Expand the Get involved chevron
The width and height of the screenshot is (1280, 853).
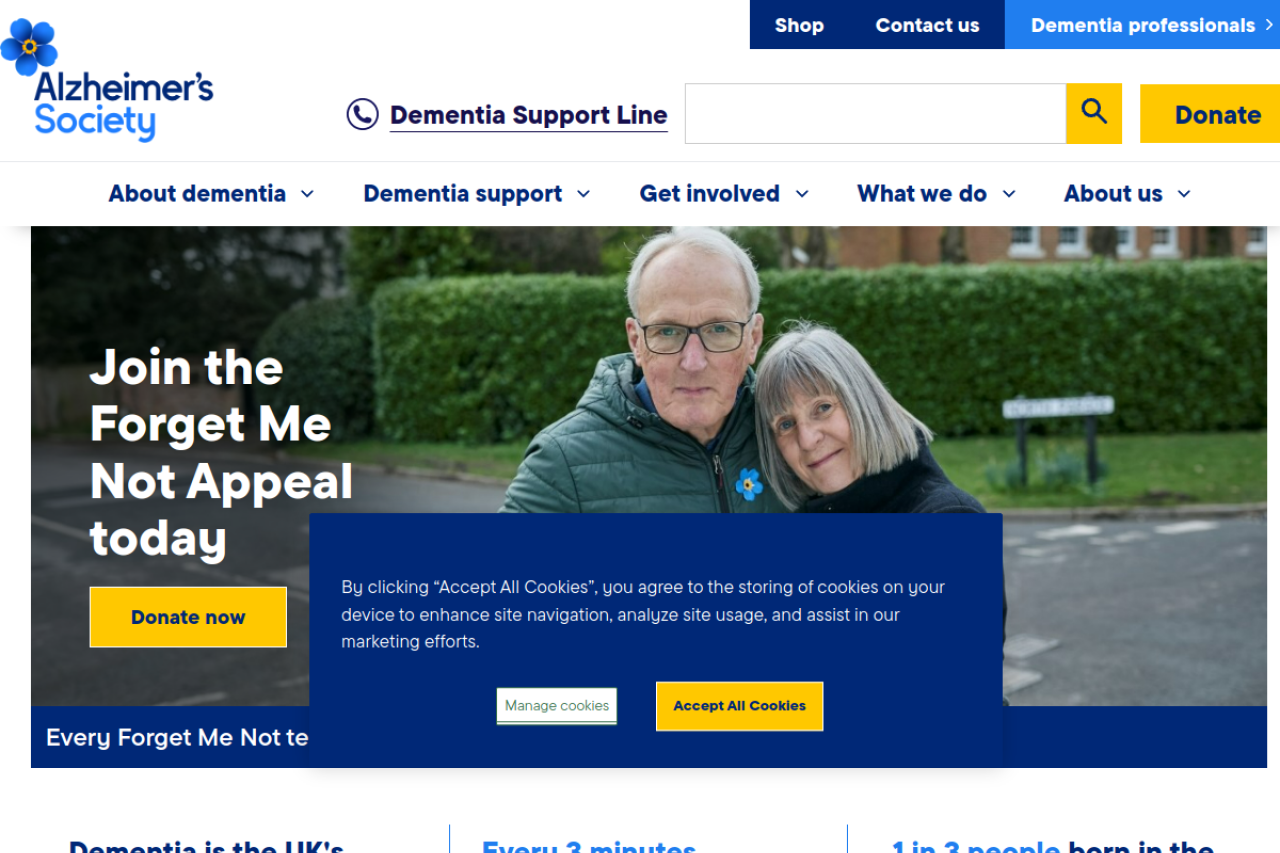tap(801, 194)
